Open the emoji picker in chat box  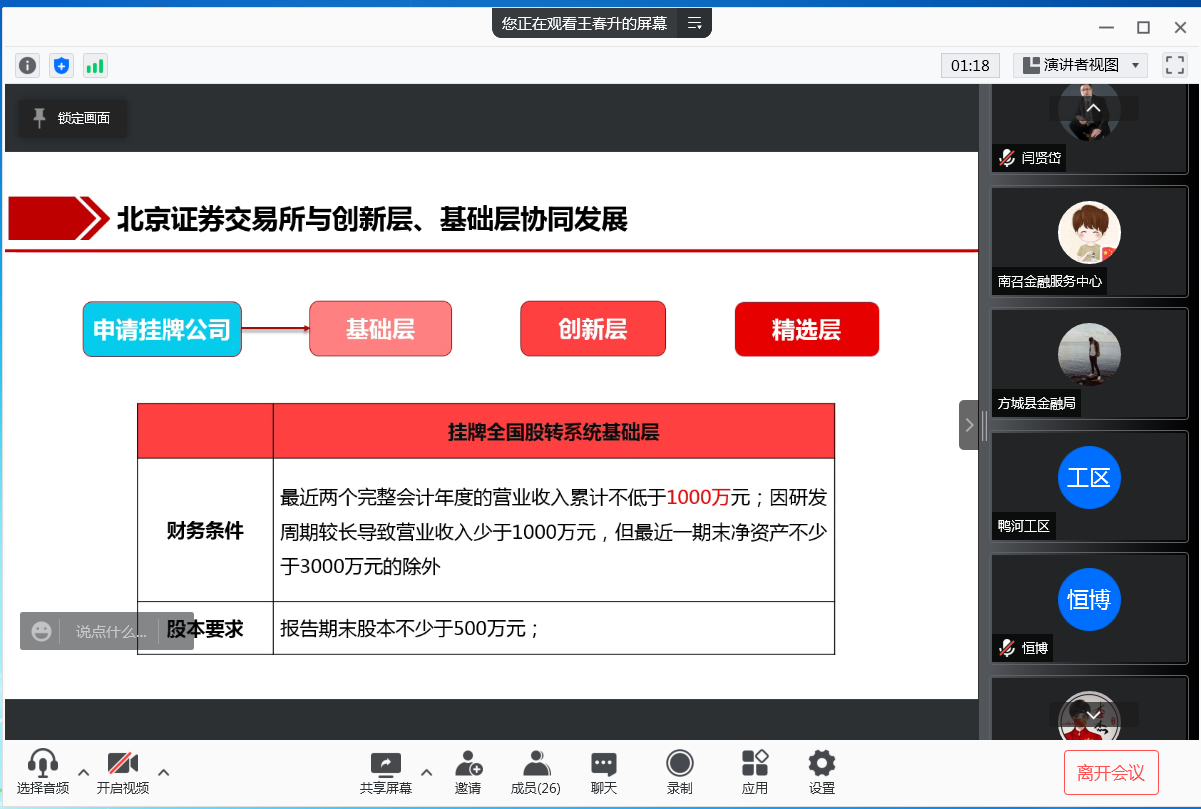pos(41,631)
